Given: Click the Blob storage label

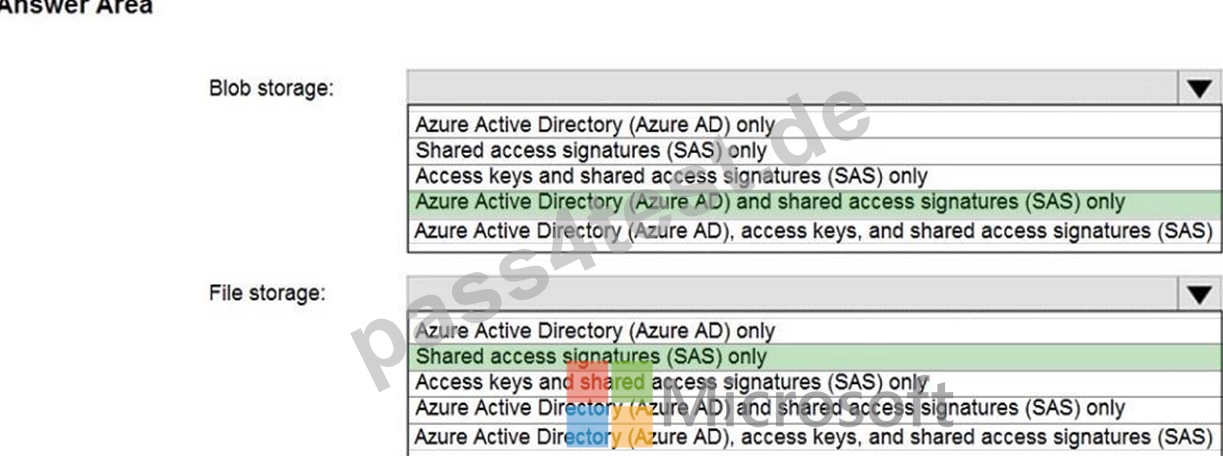Looking at the screenshot, I should pyautogui.click(x=271, y=88).
